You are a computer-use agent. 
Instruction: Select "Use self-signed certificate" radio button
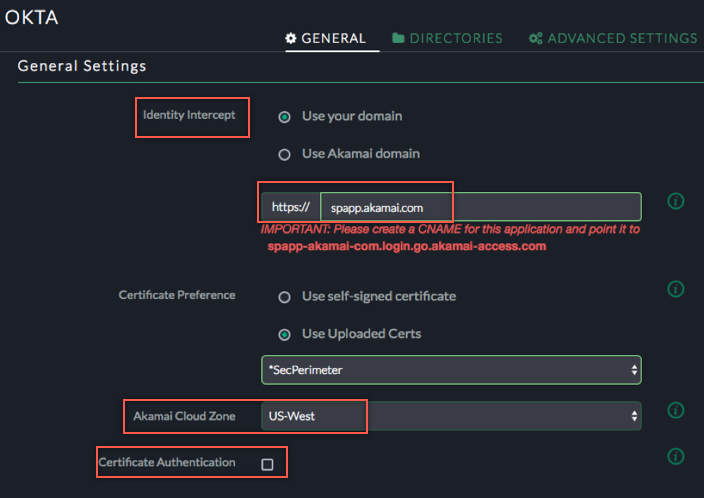pyautogui.click(x=285, y=297)
